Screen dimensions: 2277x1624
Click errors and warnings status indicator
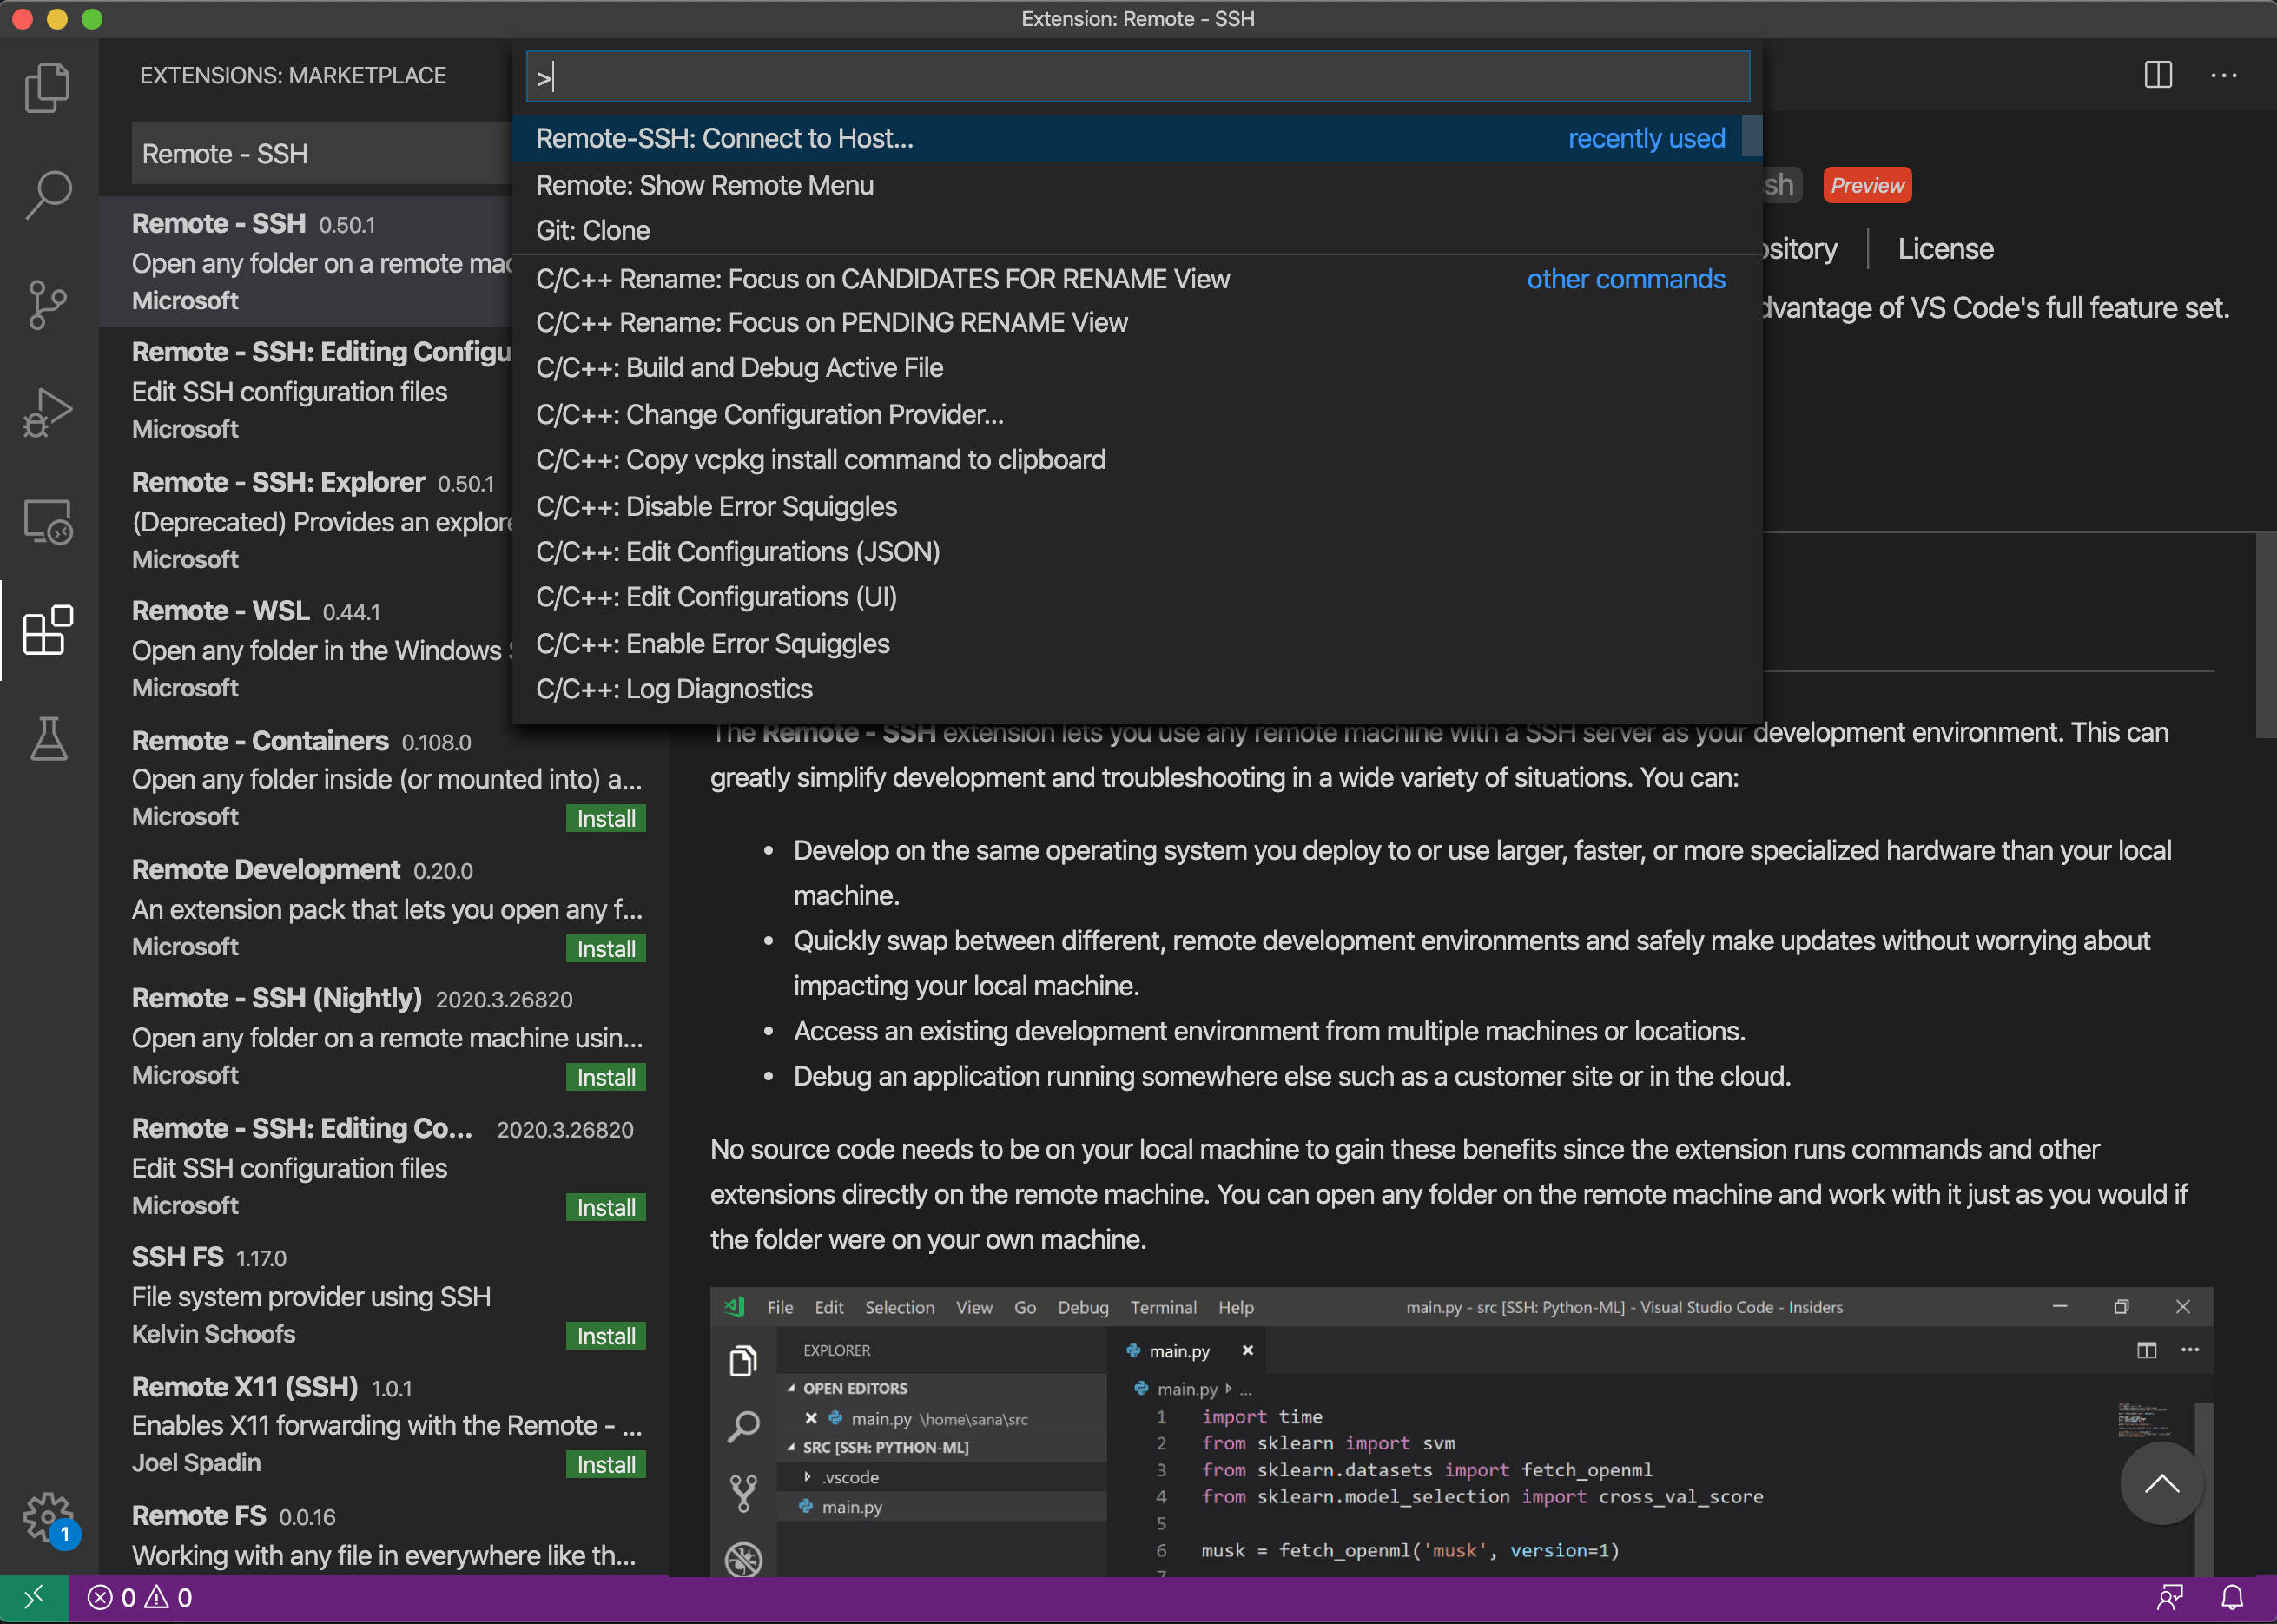click(140, 1597)
